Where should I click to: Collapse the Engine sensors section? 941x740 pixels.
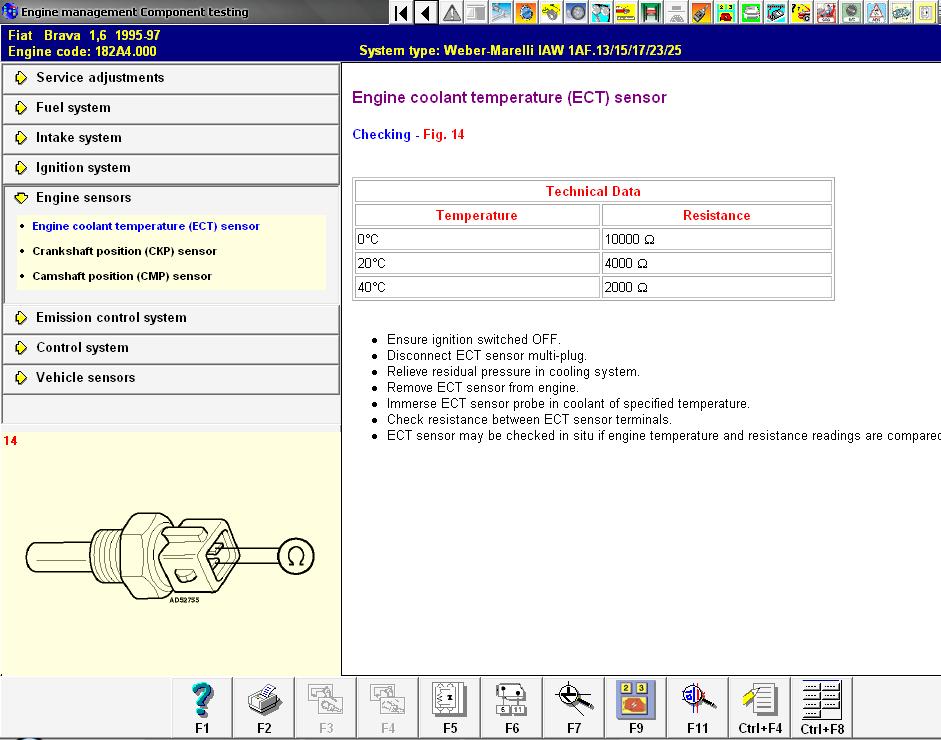(x=83, y=198)
